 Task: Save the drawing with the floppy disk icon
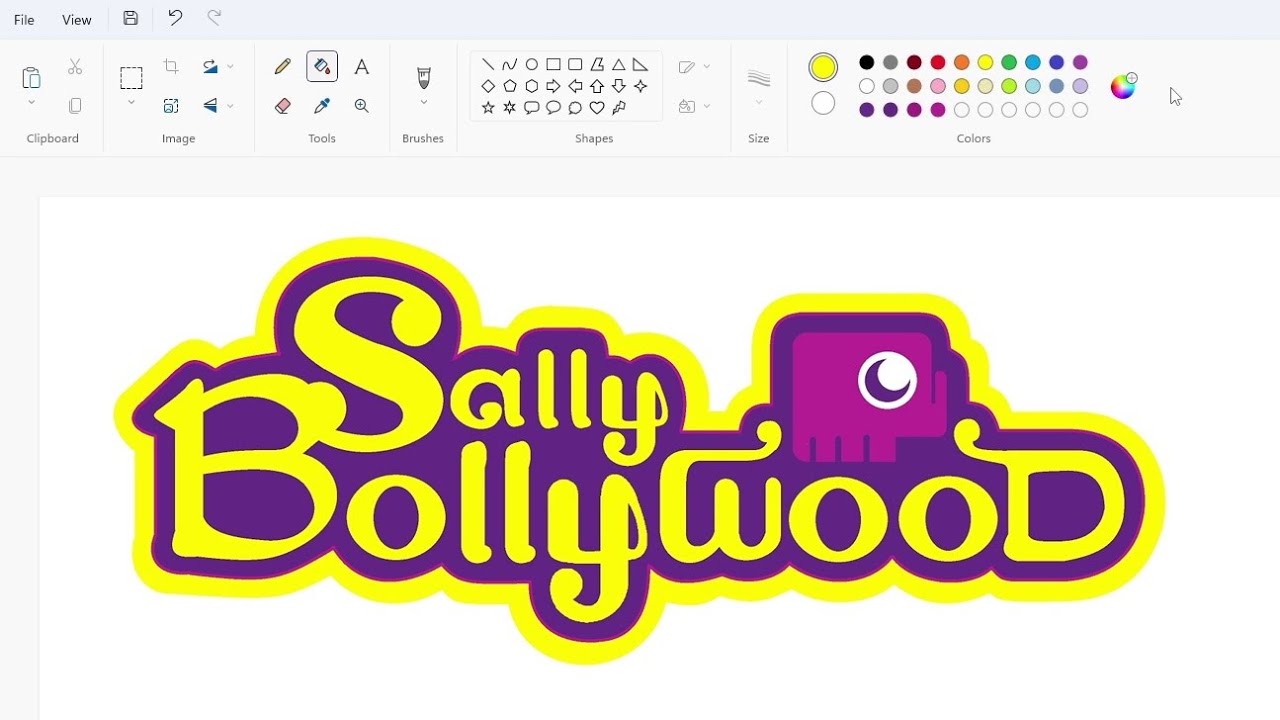[x=131, y=18]
